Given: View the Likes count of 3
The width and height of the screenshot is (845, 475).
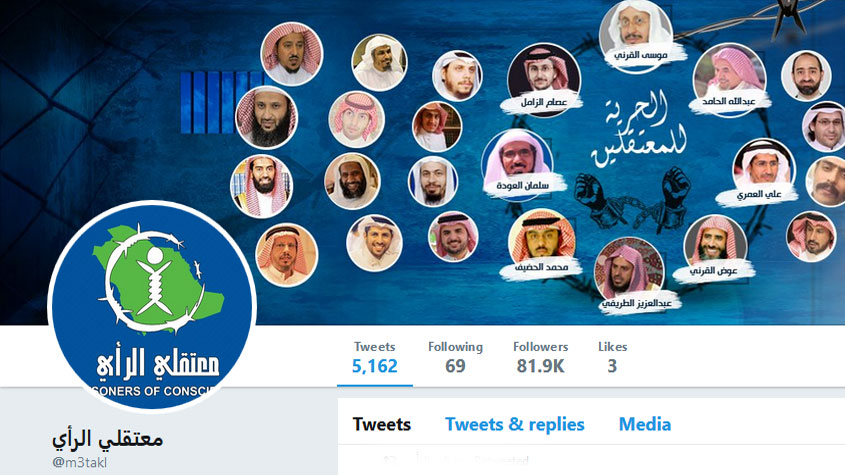Looking at the screenshot, I should (x=612, y=357).
